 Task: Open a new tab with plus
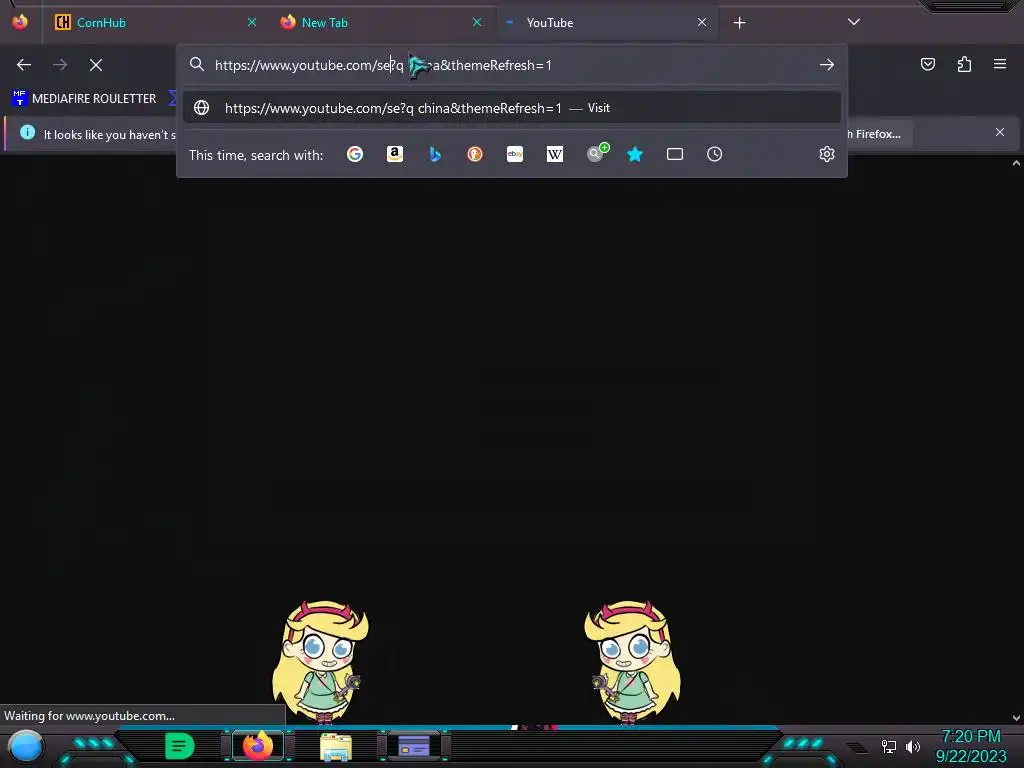coord(739,23)
